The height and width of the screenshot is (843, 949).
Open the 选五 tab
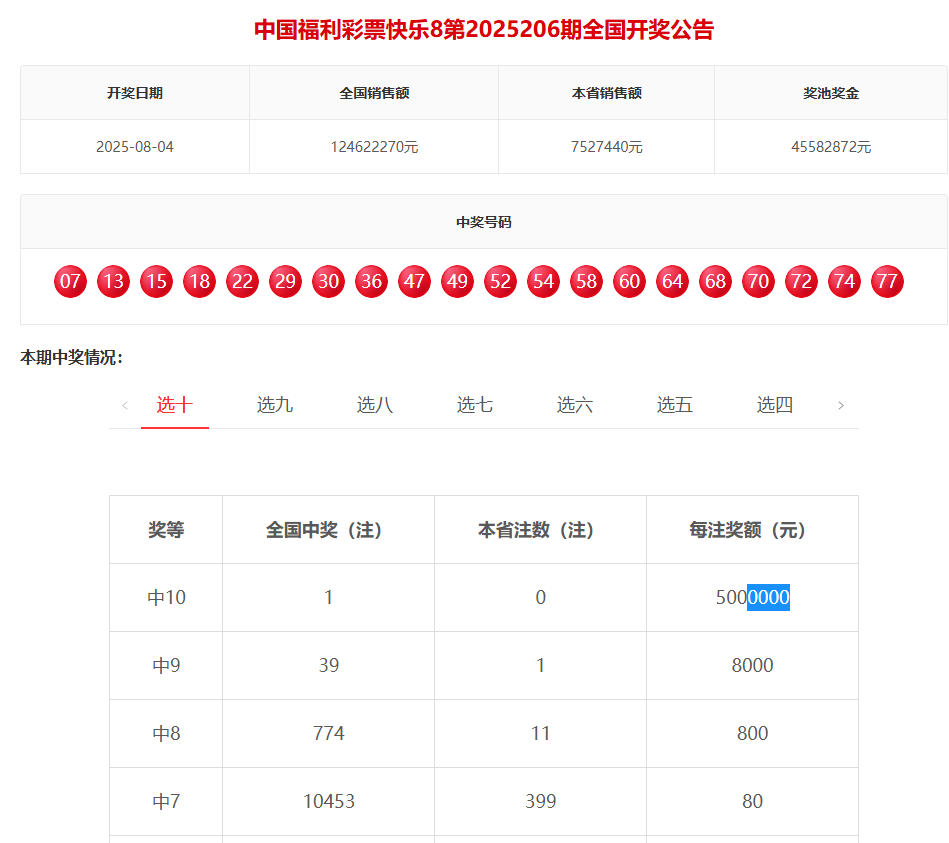pyautogui.click(x=675, y=404)
